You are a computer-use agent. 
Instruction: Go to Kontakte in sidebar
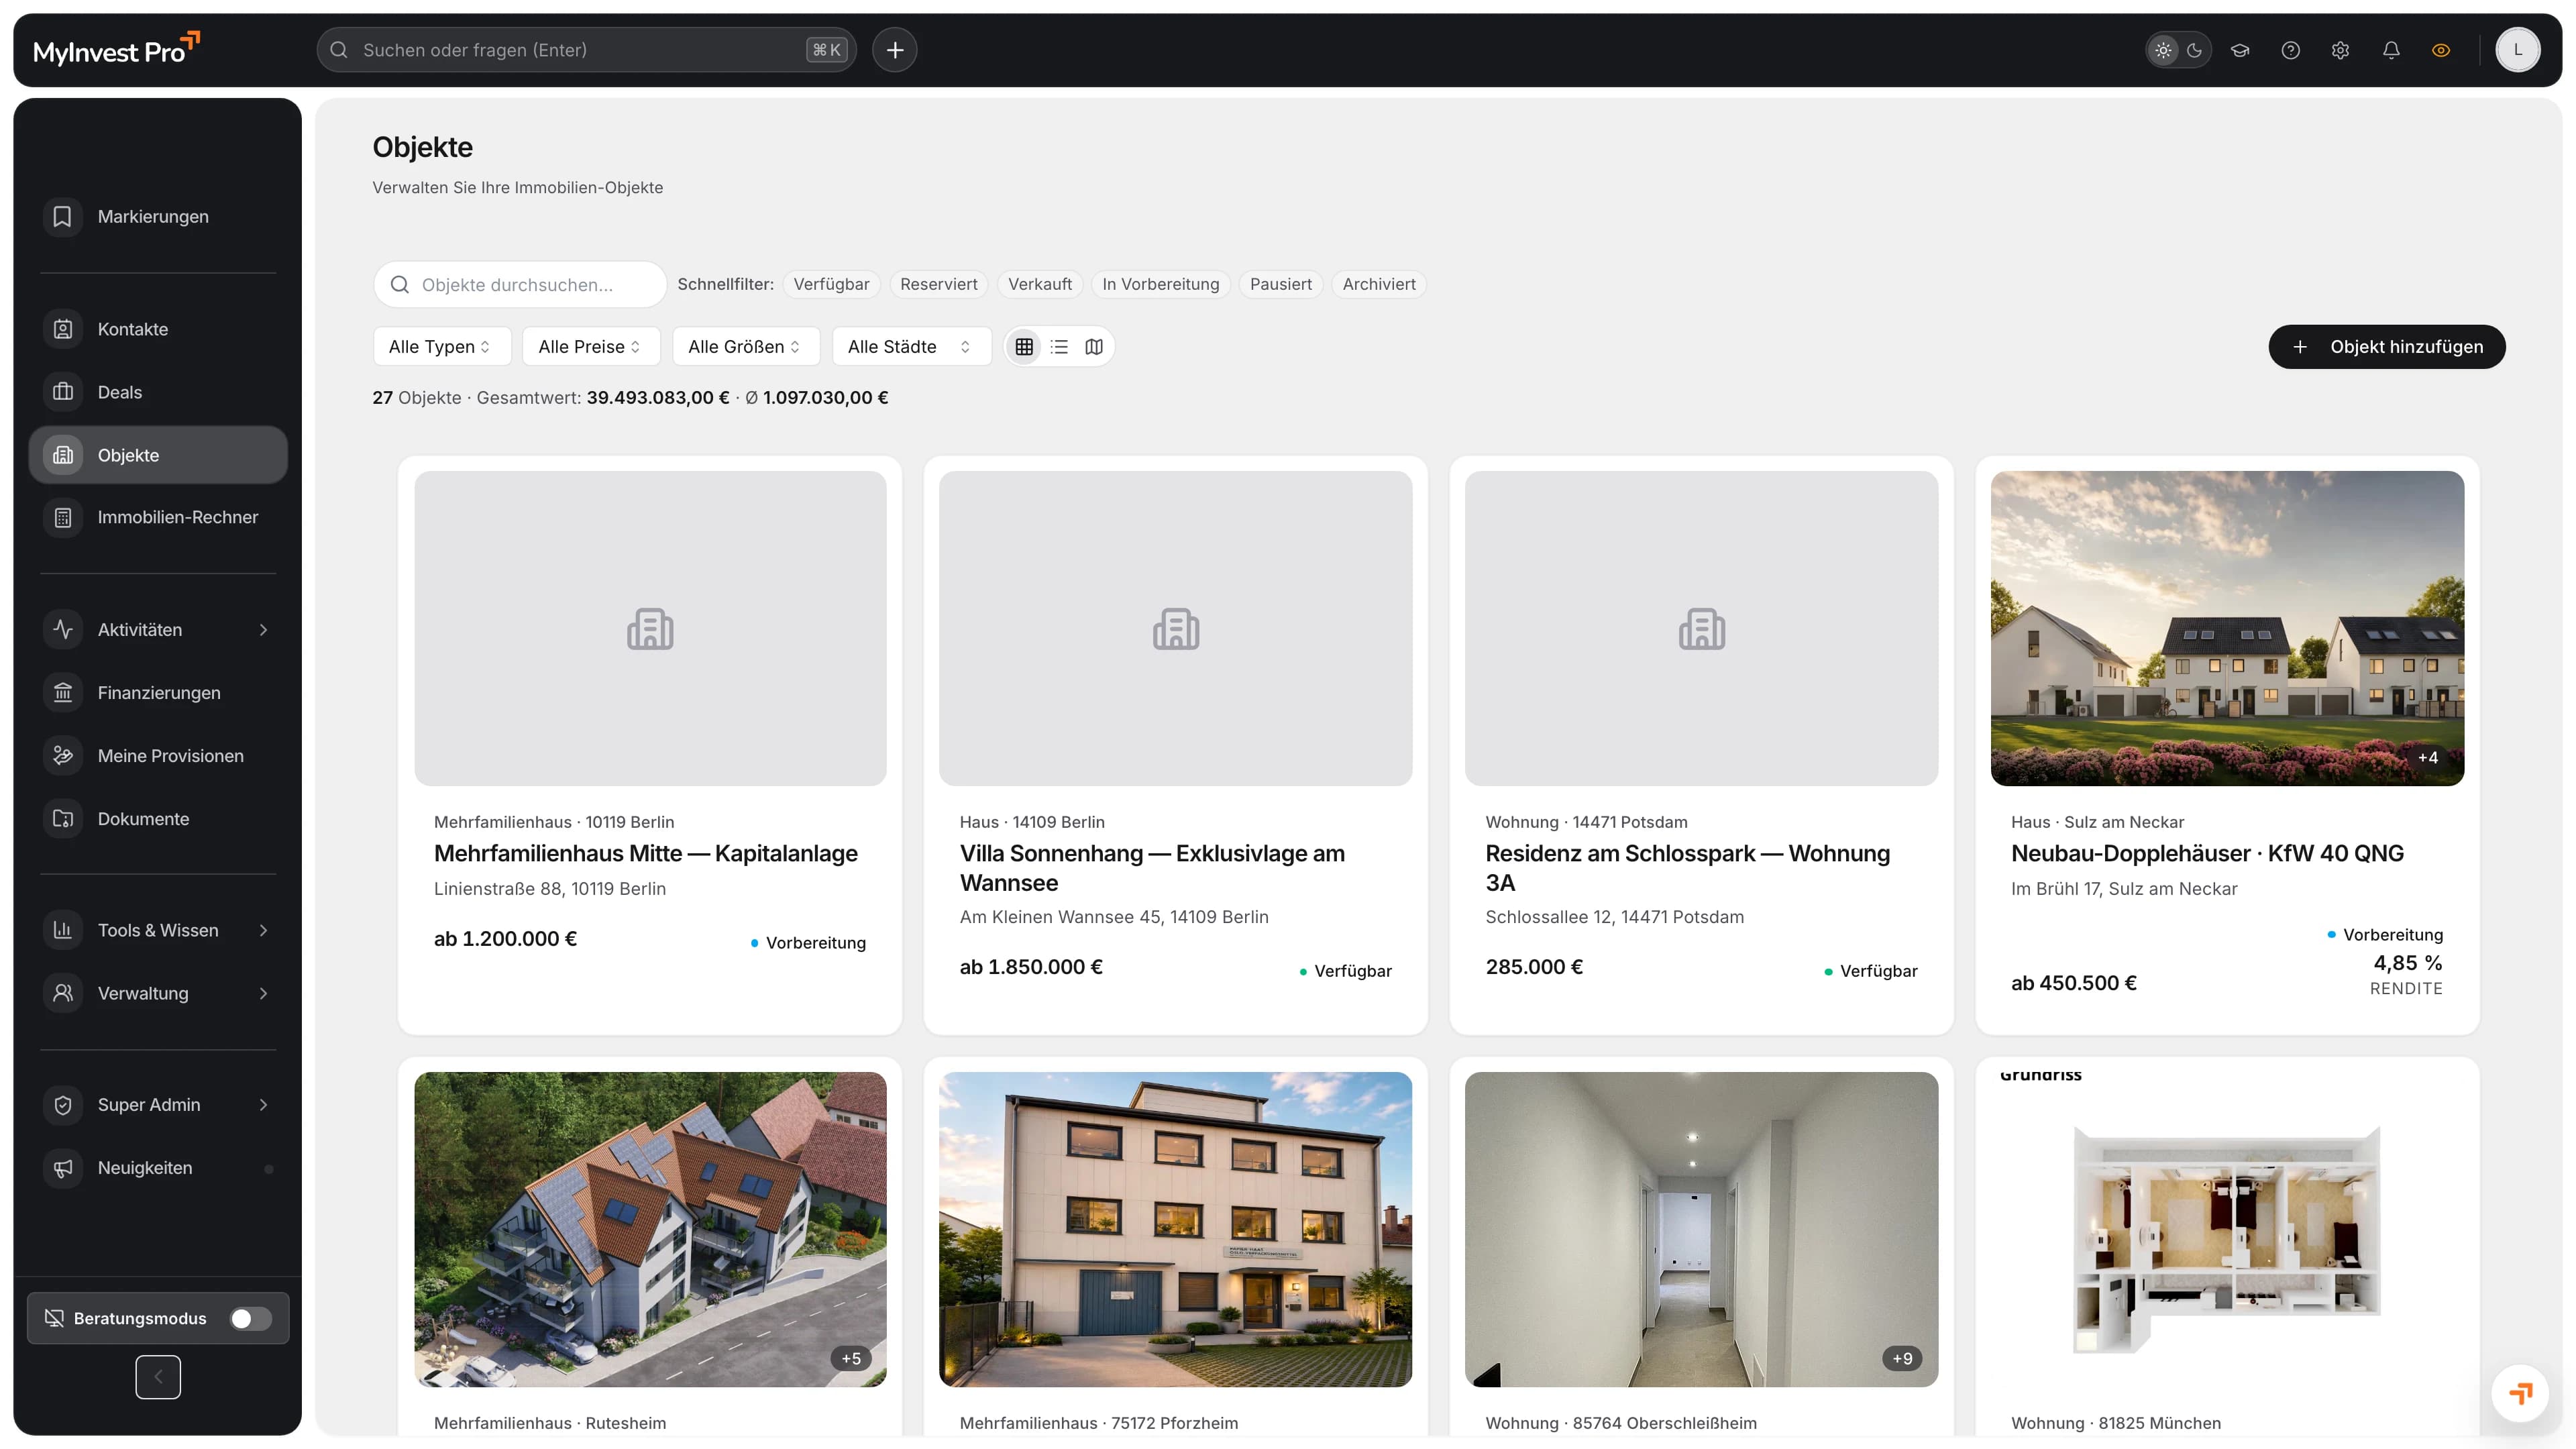pos(158,329)
